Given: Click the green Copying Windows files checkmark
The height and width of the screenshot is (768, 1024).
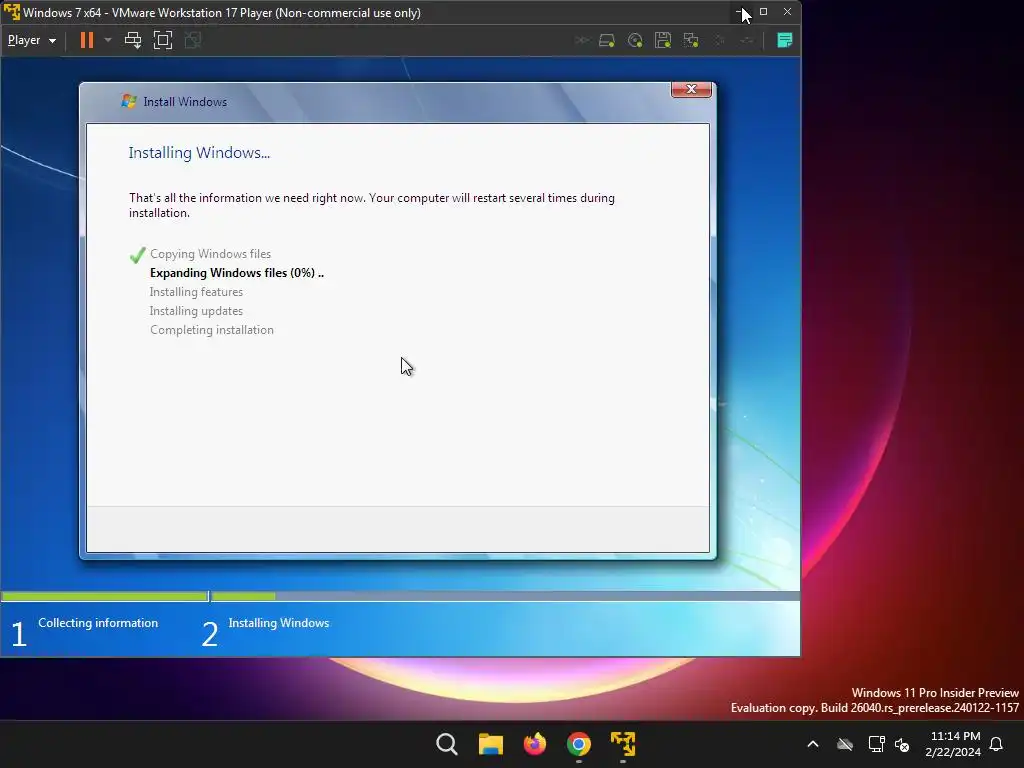Looking at the screenshot, I should pos(137,255).
